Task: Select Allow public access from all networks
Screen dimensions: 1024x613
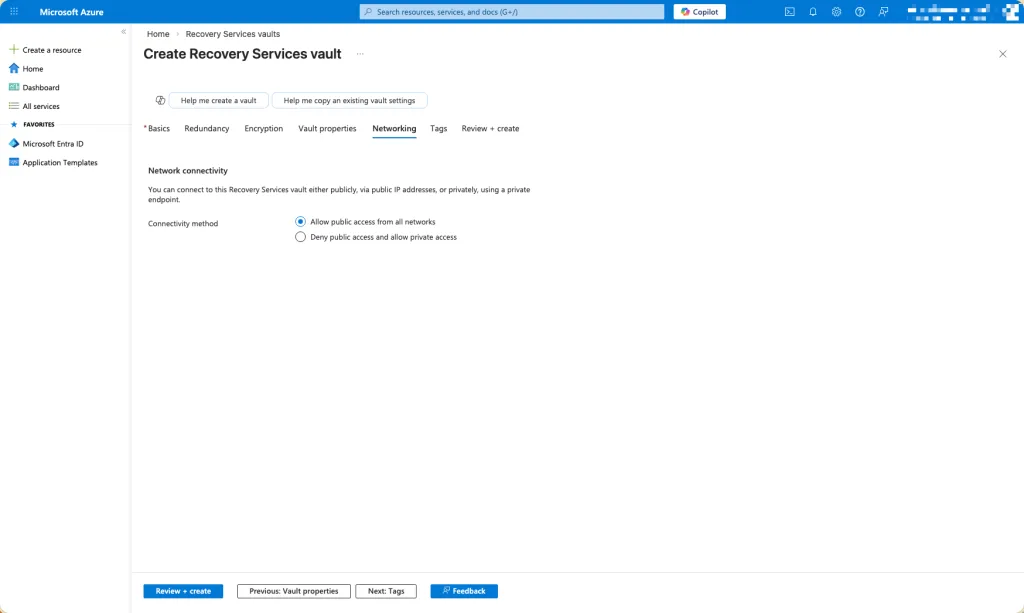Action: pyautogui.click(x=300, y=221)
